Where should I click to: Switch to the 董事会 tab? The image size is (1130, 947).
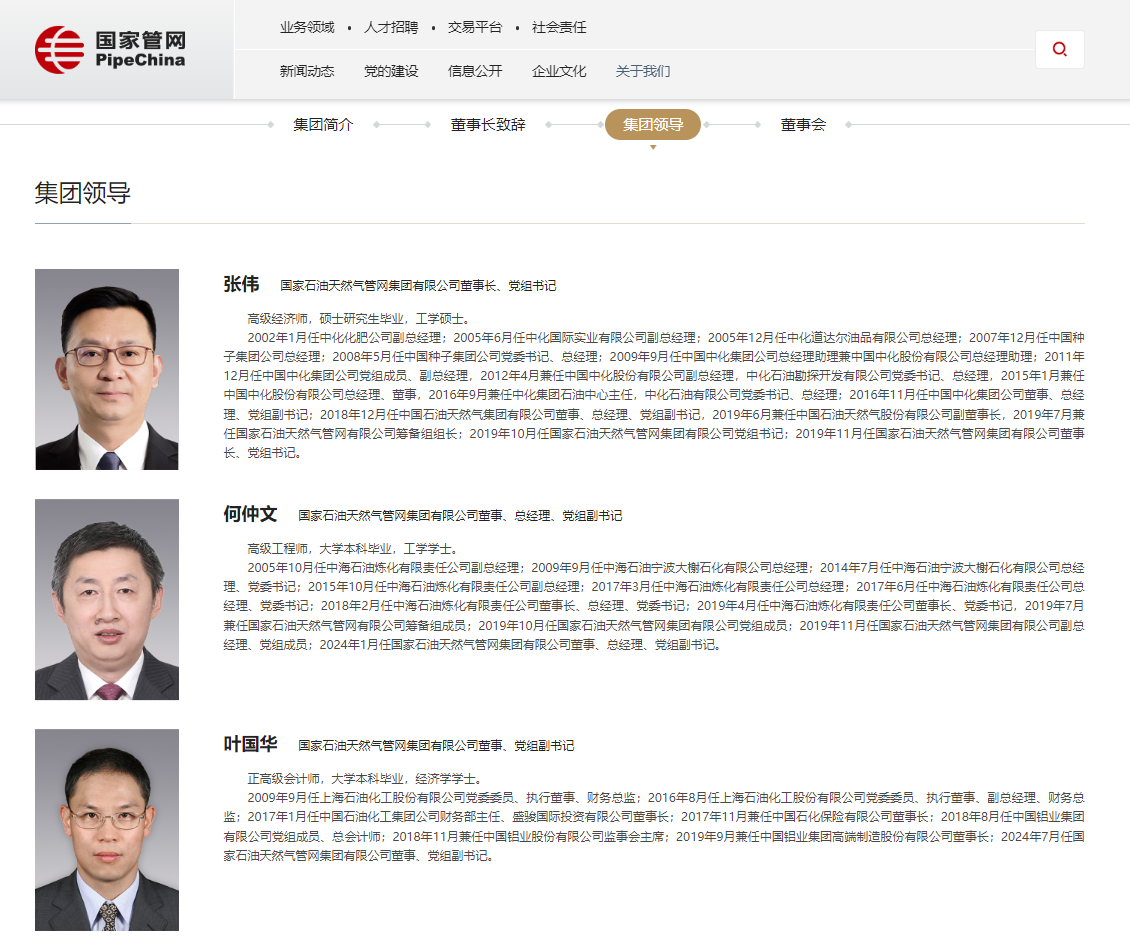[x=803, y=124]
